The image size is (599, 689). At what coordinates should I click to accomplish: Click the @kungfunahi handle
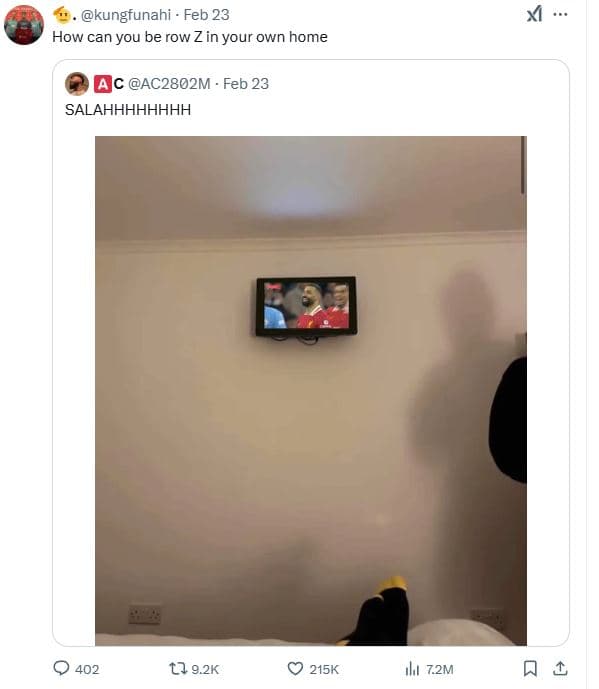(126, 15)
